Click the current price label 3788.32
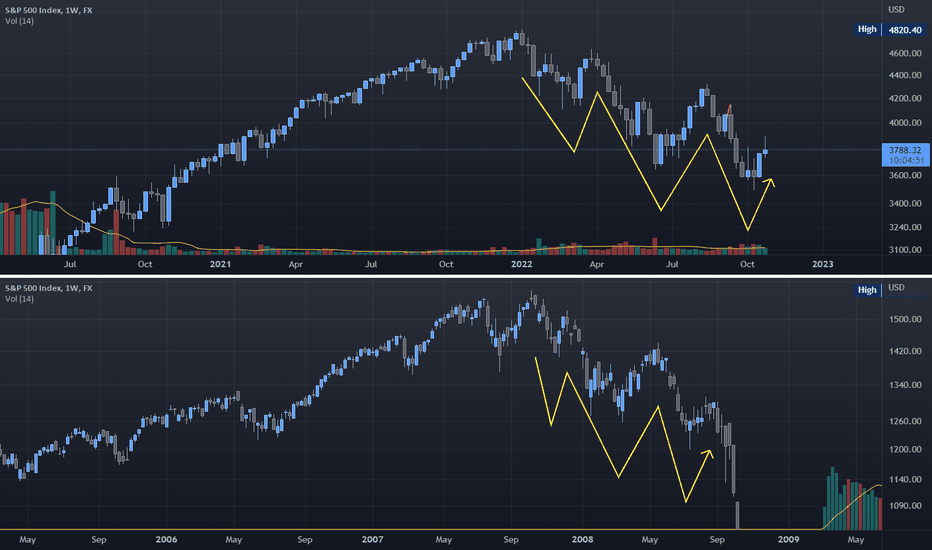932x550 pixels. [x=905, y=150]
